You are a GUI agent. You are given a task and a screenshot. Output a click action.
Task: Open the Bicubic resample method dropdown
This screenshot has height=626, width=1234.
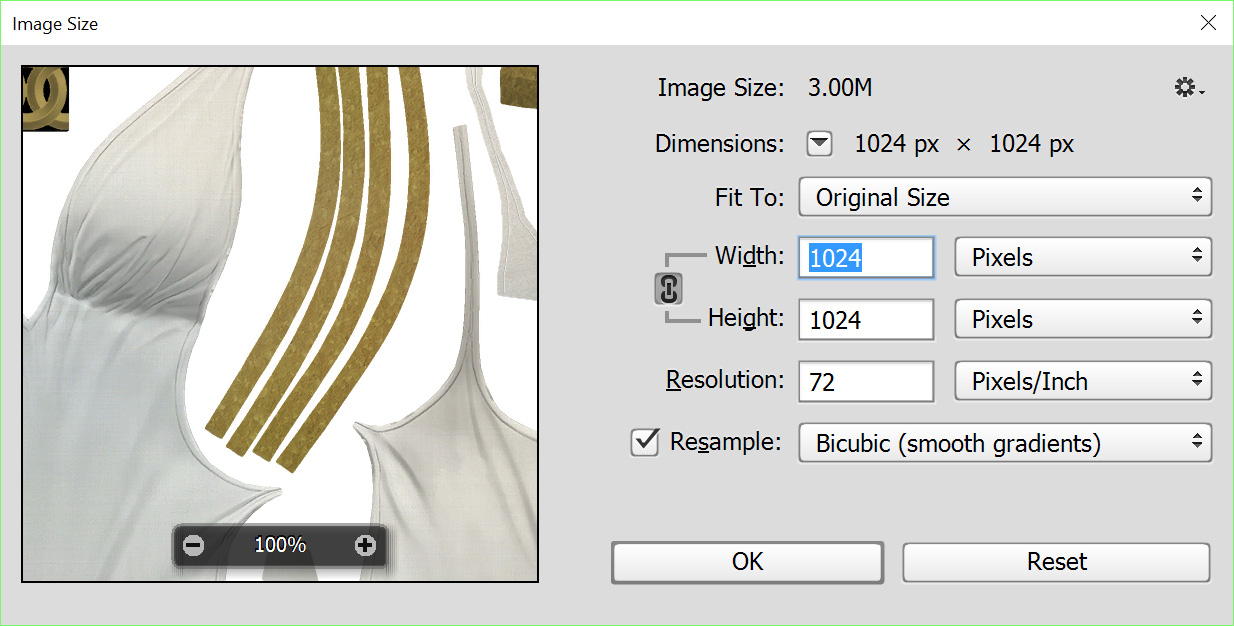click(1004, 443)
